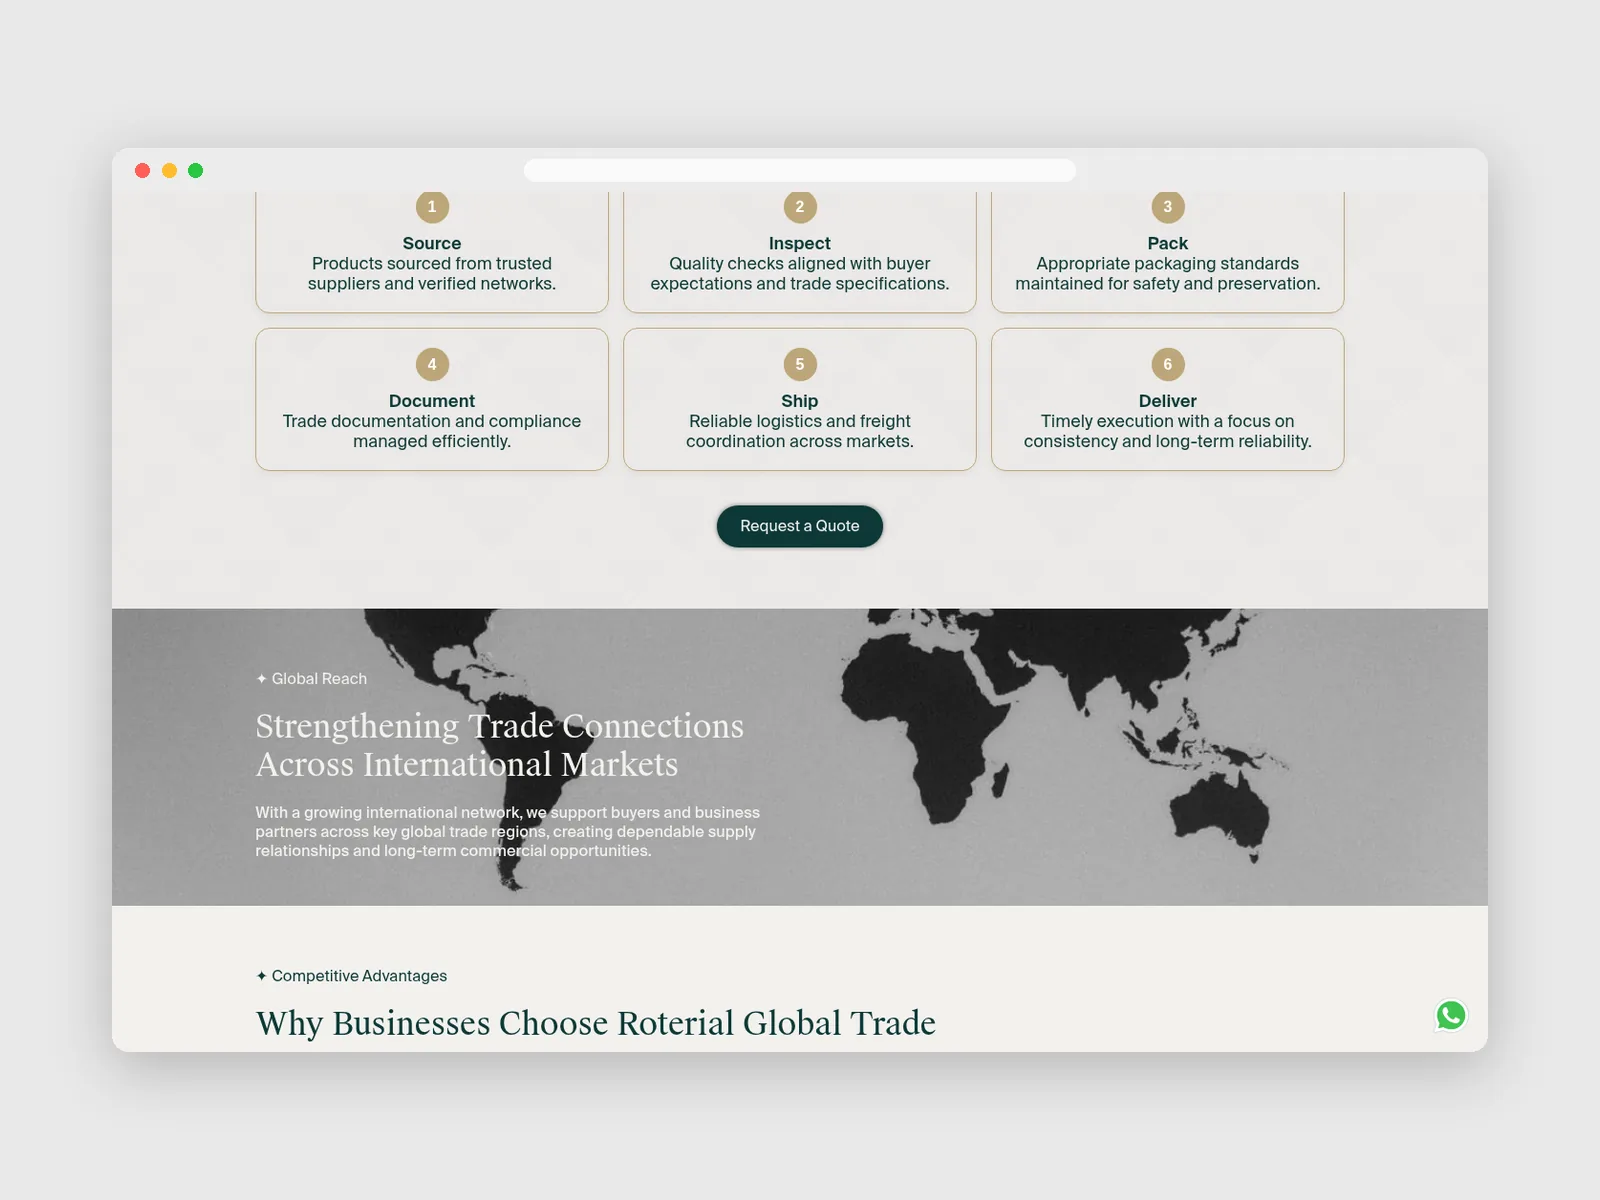
Task: Click 'Strengthening Trade Connections' headline
Action: (x=500, y=745)
